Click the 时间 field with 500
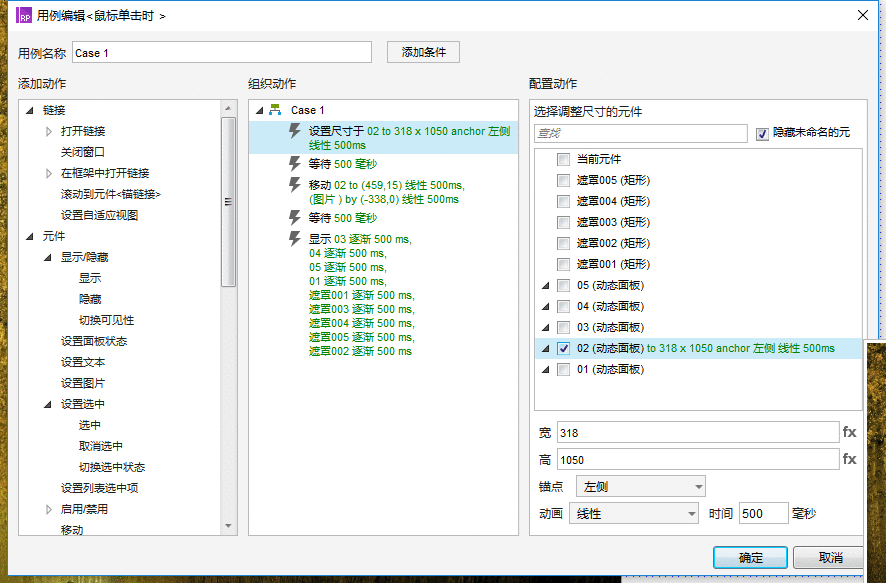 pyautogui.click(x=763, y=513)
